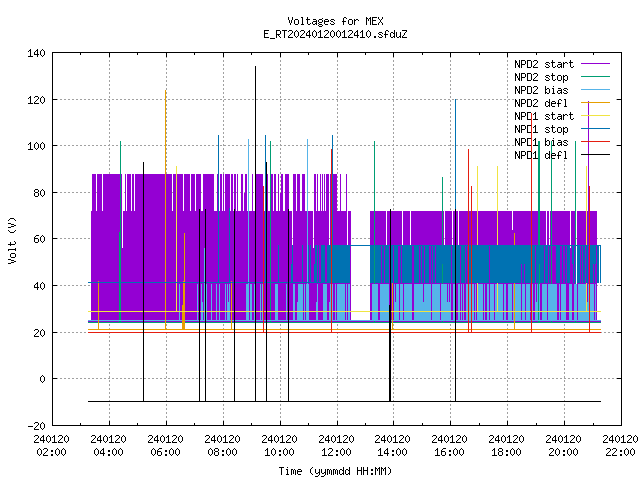Screen dimensions: 640x480
Task: Click the file name E_RT20240120012410.sfduZ subtitle
Action: (335, 34)
